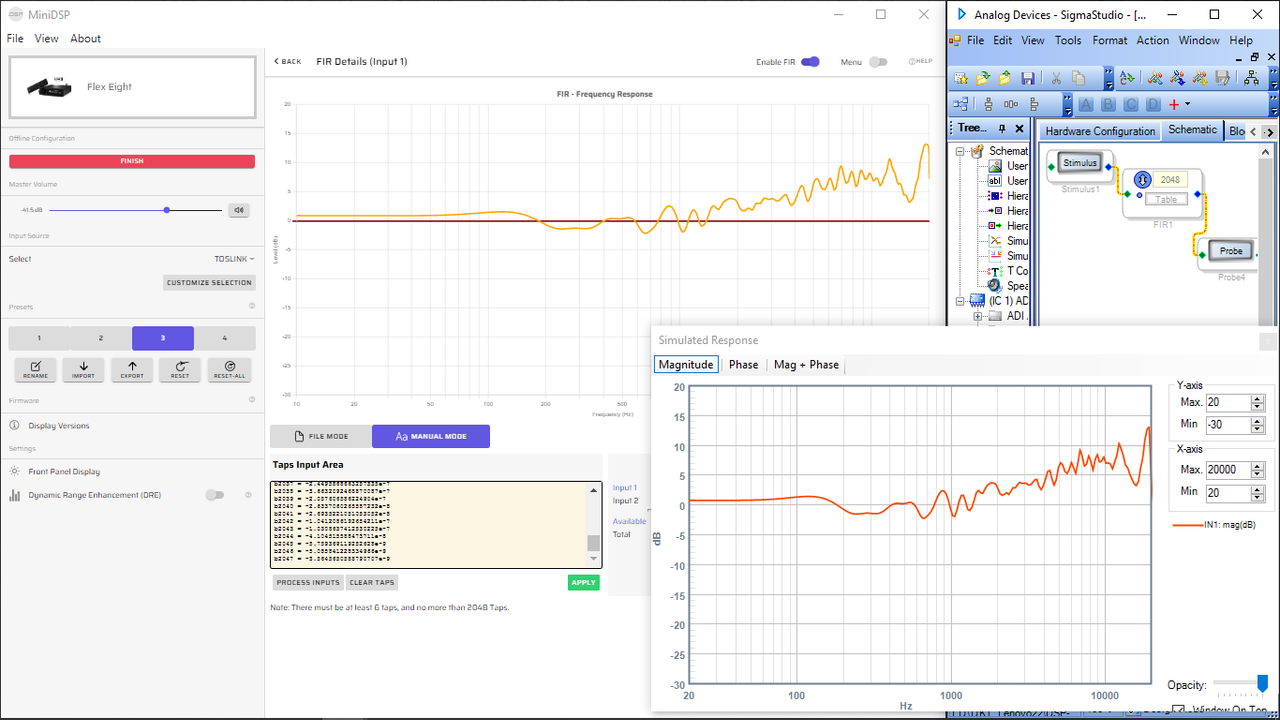Click the Cut scissors icon in SigmaStudio

click(x=1056, y=78)
